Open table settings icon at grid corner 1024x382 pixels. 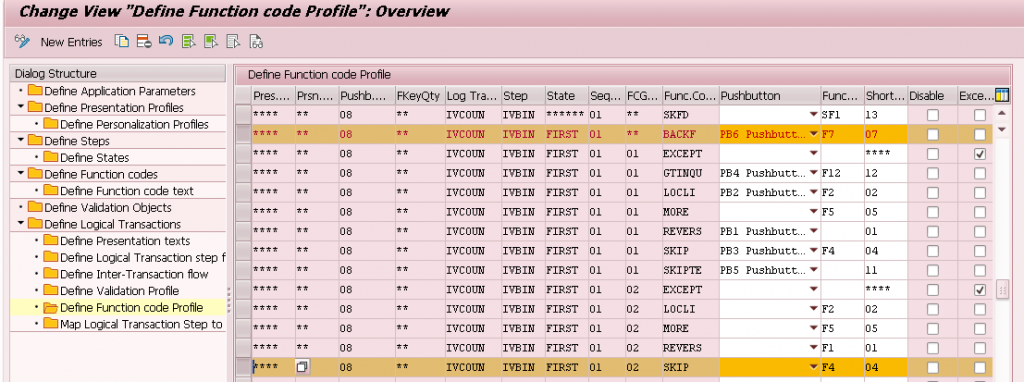coord(1001,95)
